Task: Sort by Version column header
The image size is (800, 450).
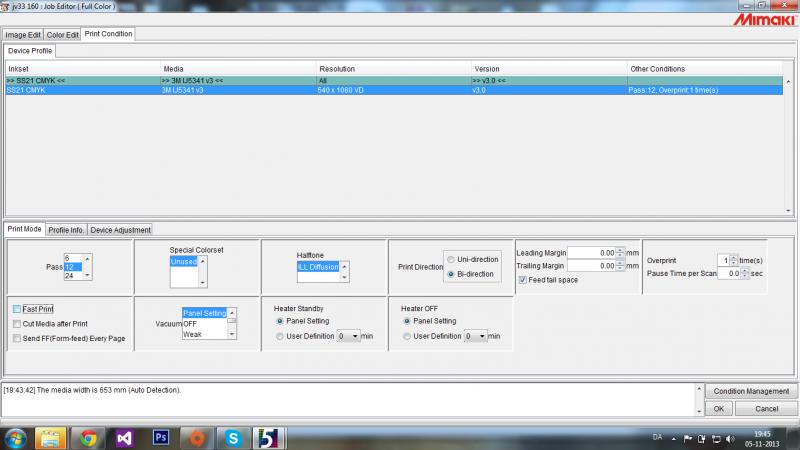Action: click(x=549, y=69)
